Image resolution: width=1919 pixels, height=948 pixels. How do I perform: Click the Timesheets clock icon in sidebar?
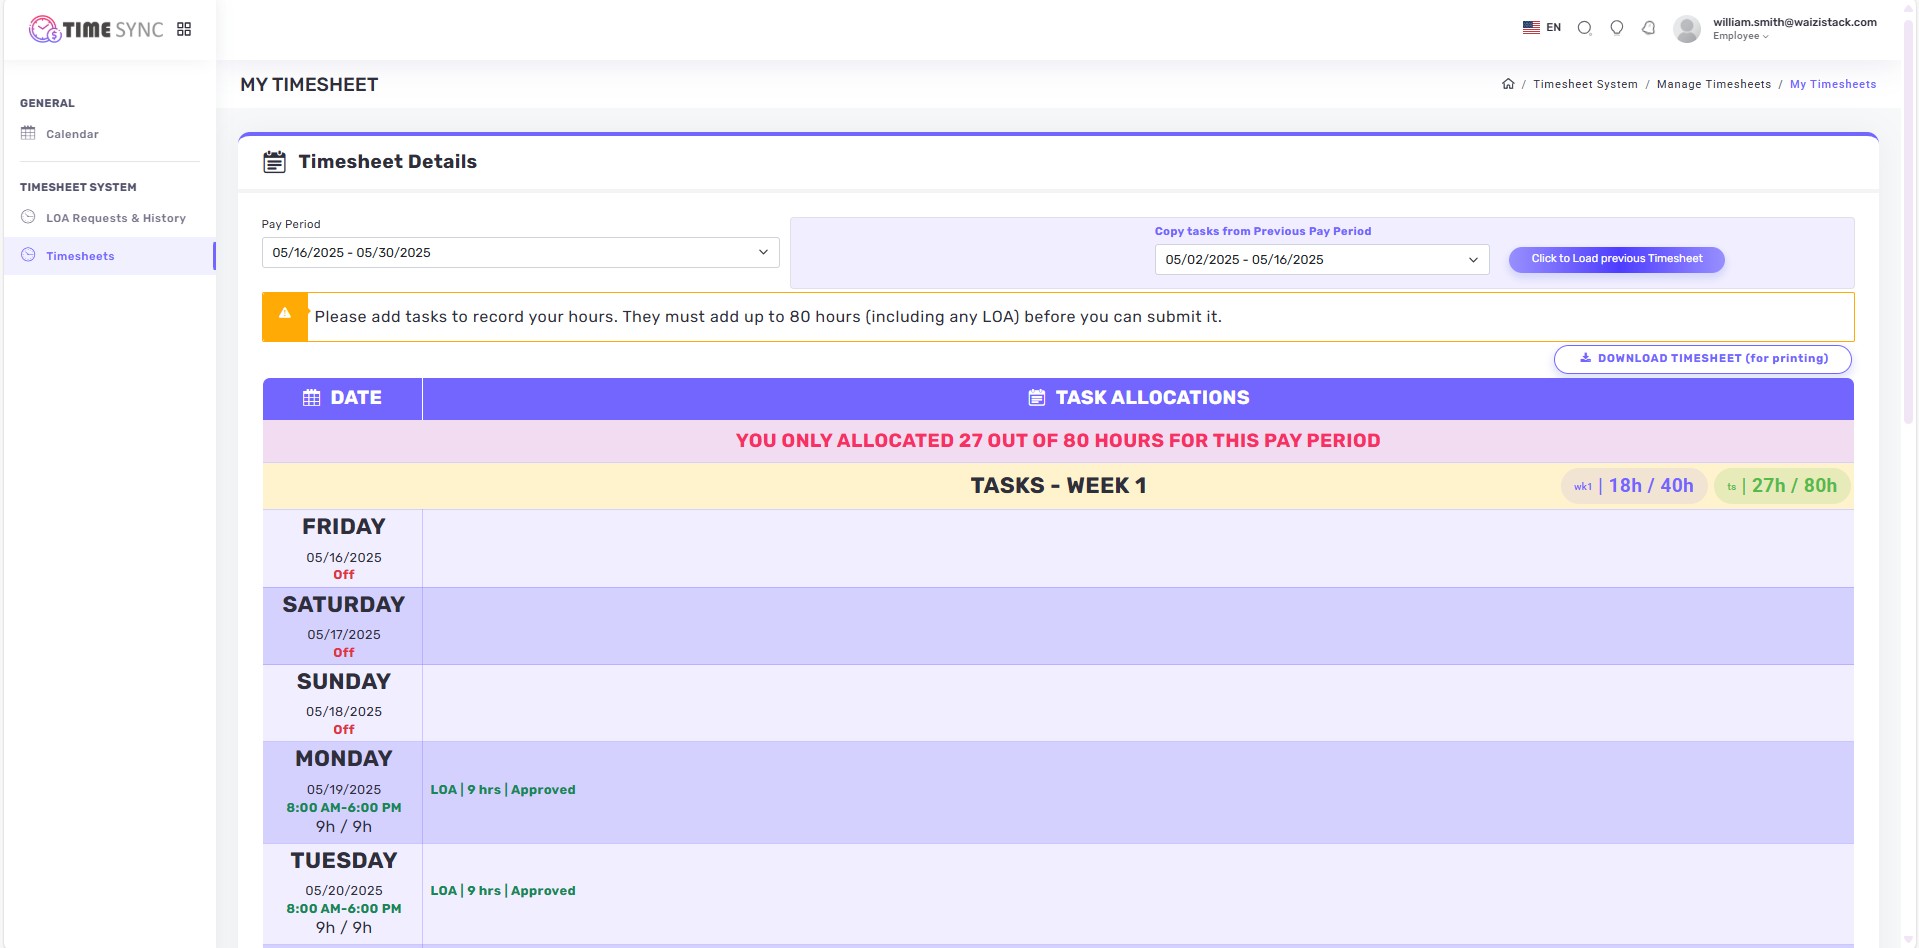tap(29, 255)
